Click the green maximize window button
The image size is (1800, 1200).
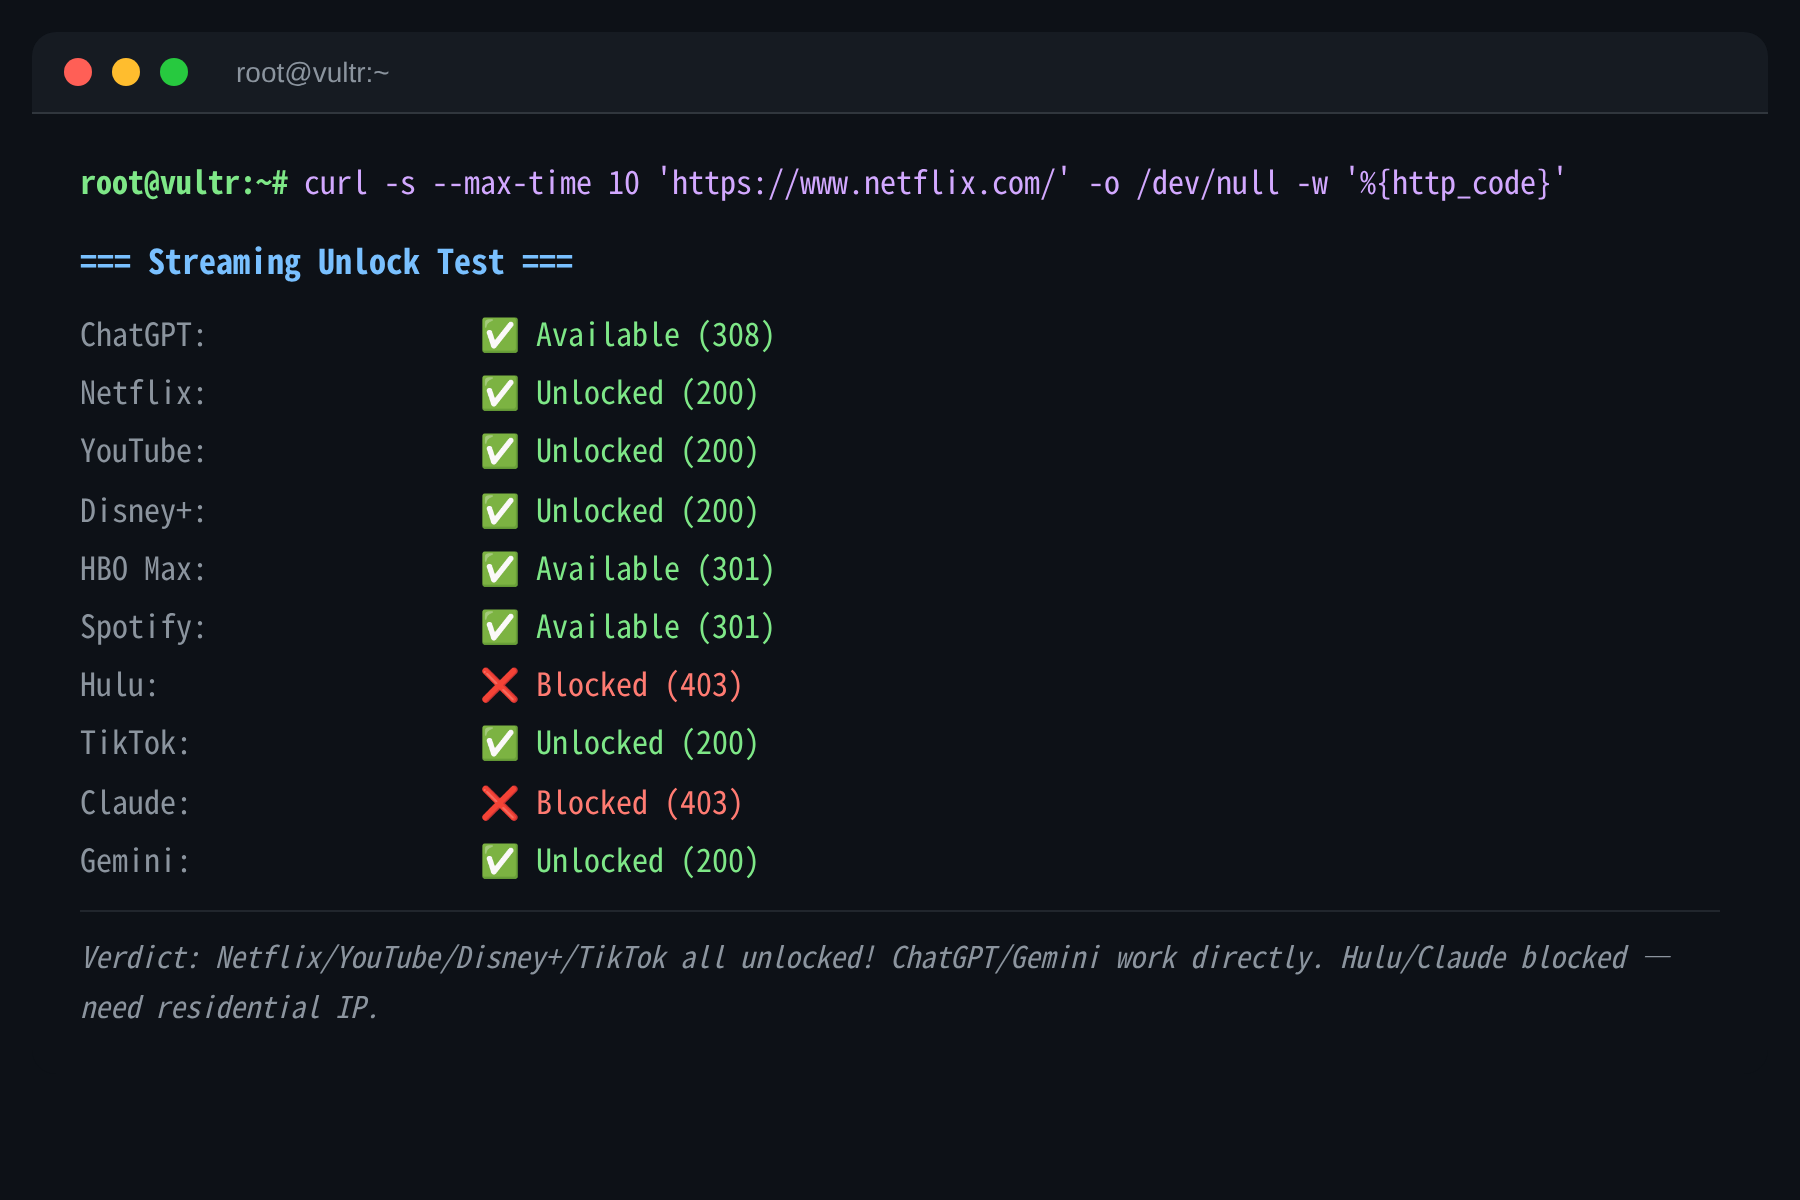click(x=174, y=72)
